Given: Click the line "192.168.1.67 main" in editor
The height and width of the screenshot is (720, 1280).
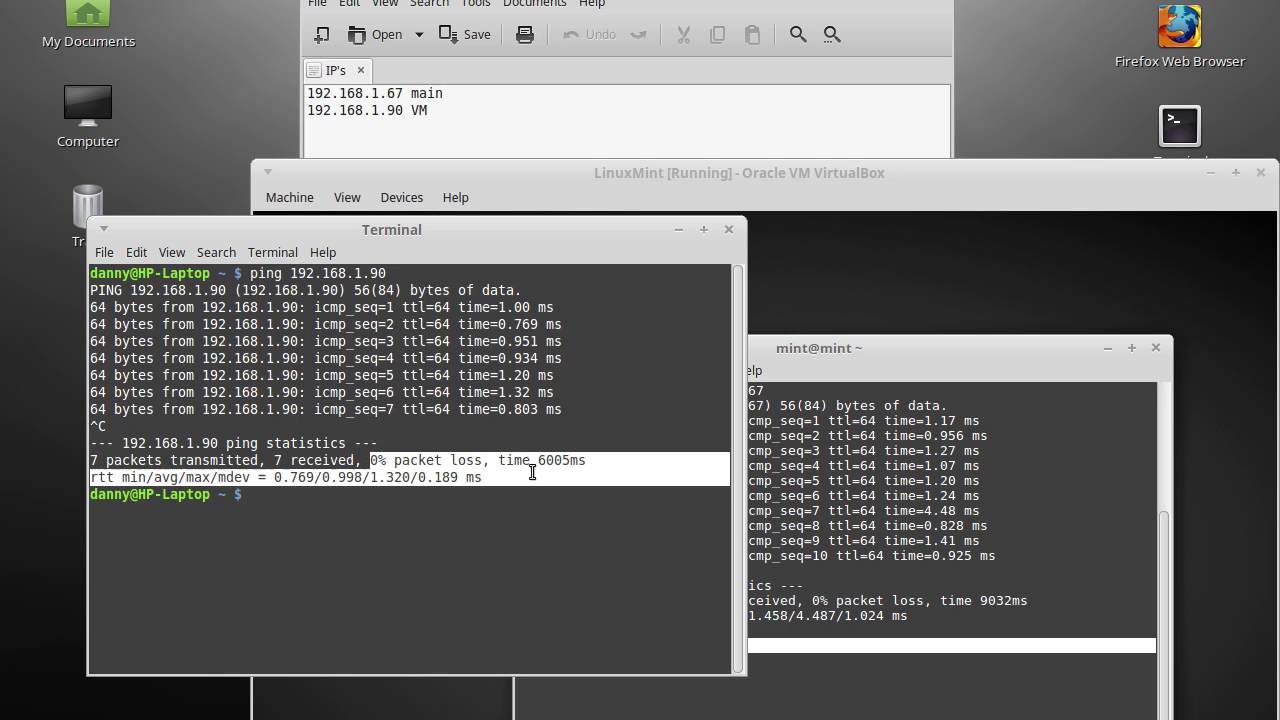Looking at the screenshot, I should (375, 93).
